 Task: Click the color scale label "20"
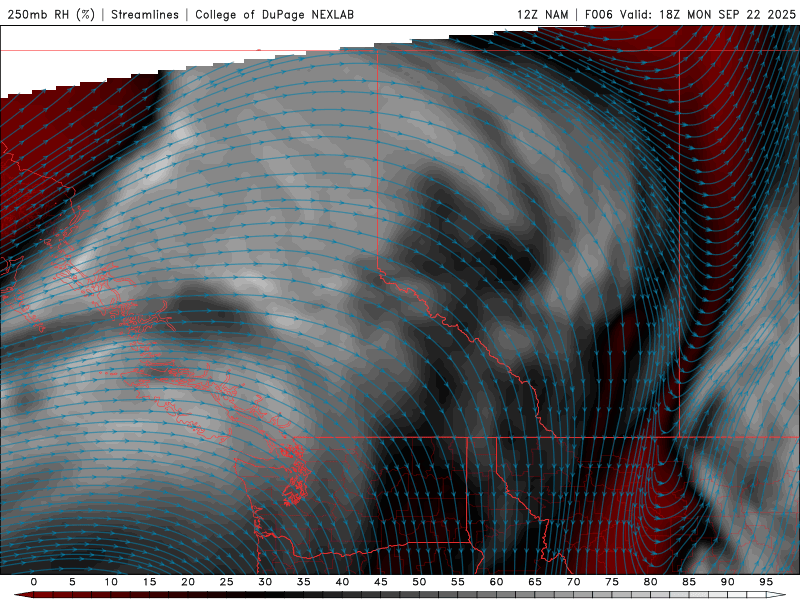(188, 582)
